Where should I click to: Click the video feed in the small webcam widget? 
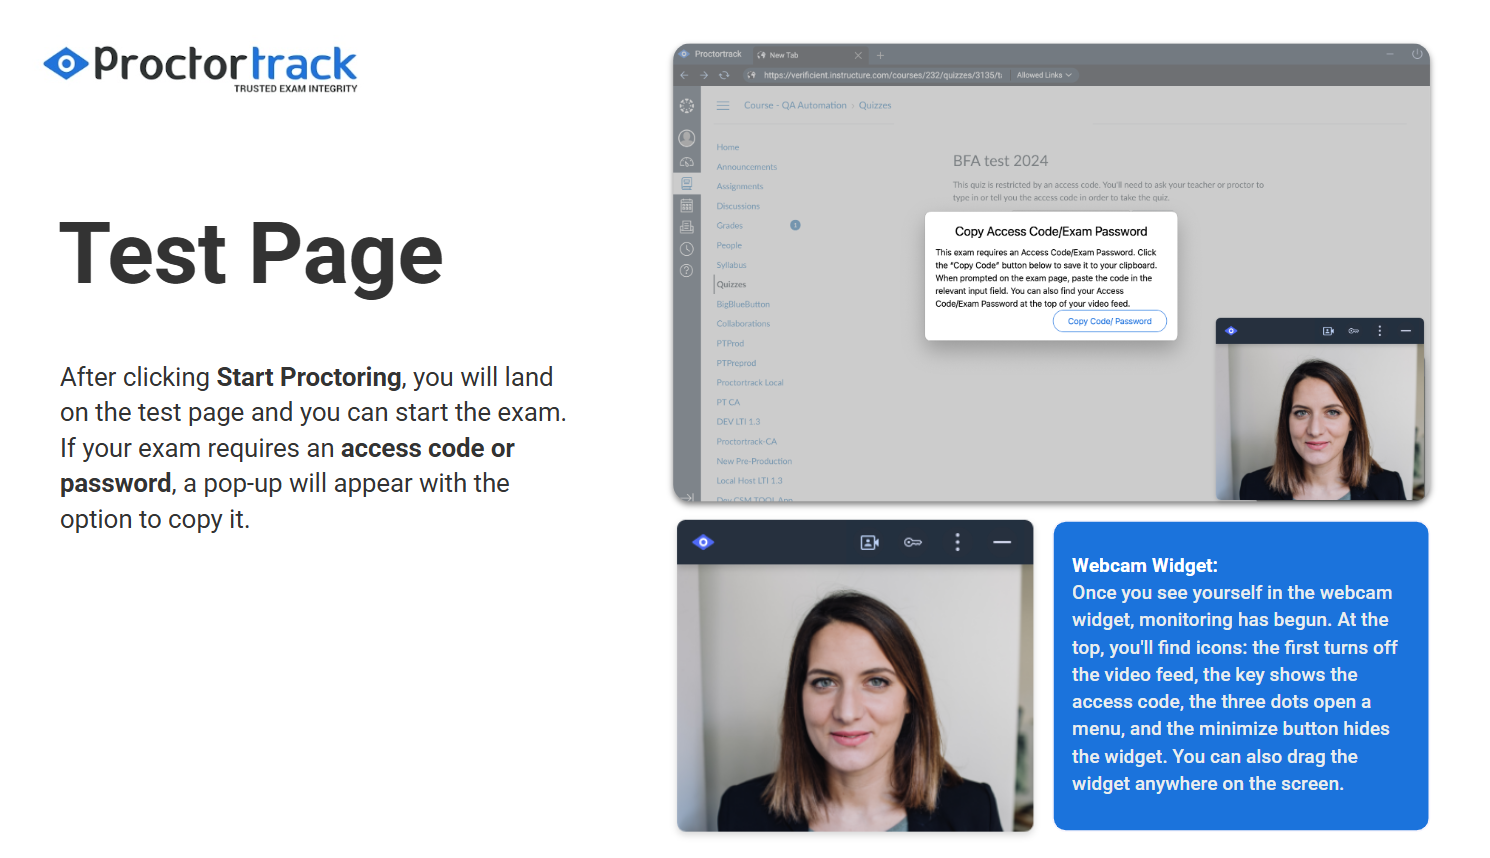[x=1319, y=421]
